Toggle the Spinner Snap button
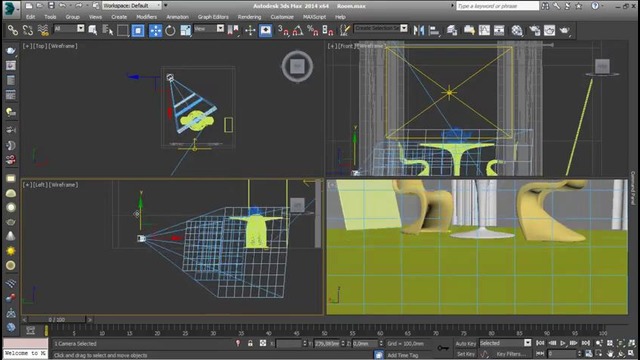This screenshot has width=640, height=360. [328, 30]
